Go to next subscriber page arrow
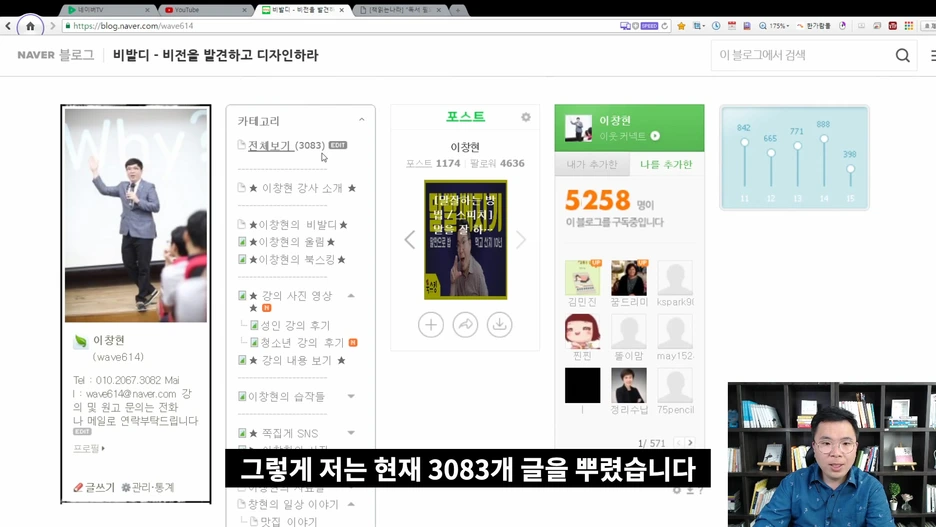This screenshot has width=936, height=527. click(690, 443)
